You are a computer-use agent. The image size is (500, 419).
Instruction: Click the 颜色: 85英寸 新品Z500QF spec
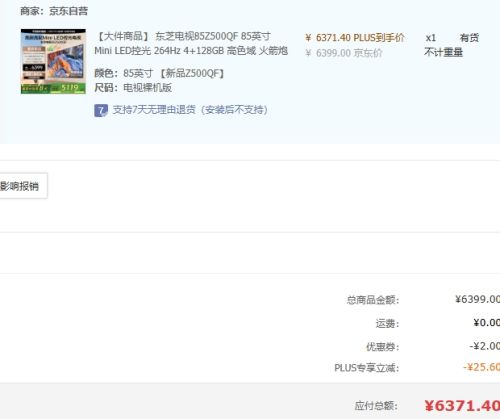pos(159,73)
